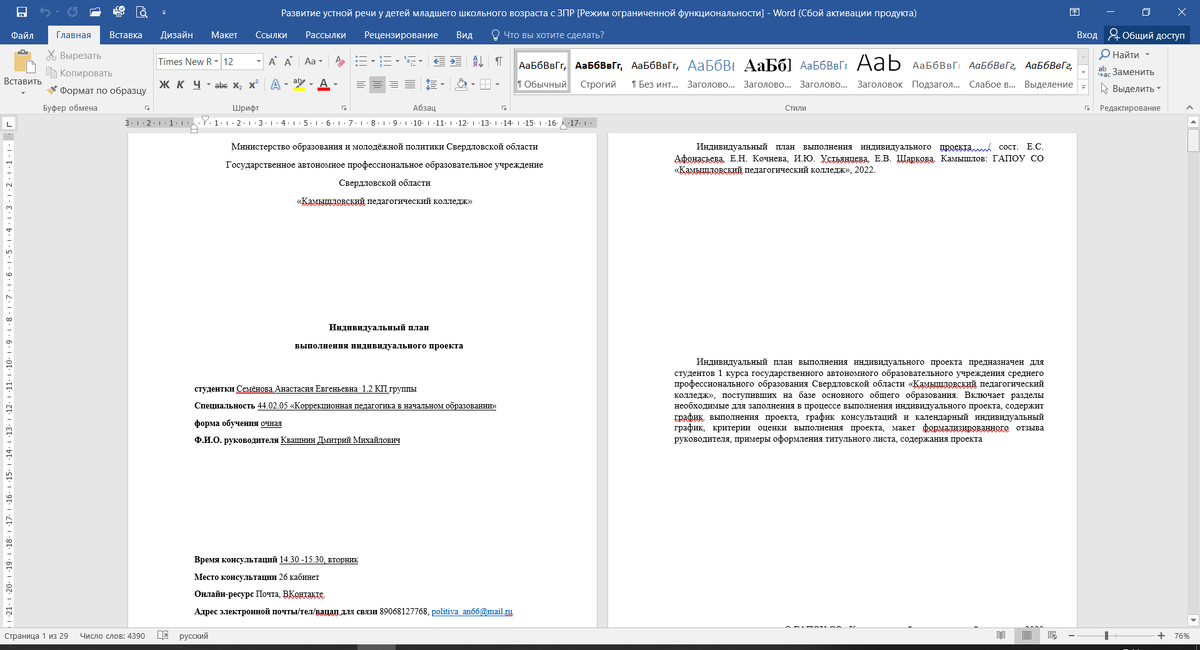Click the Вырезать (cut) command

tap(73, 56)
